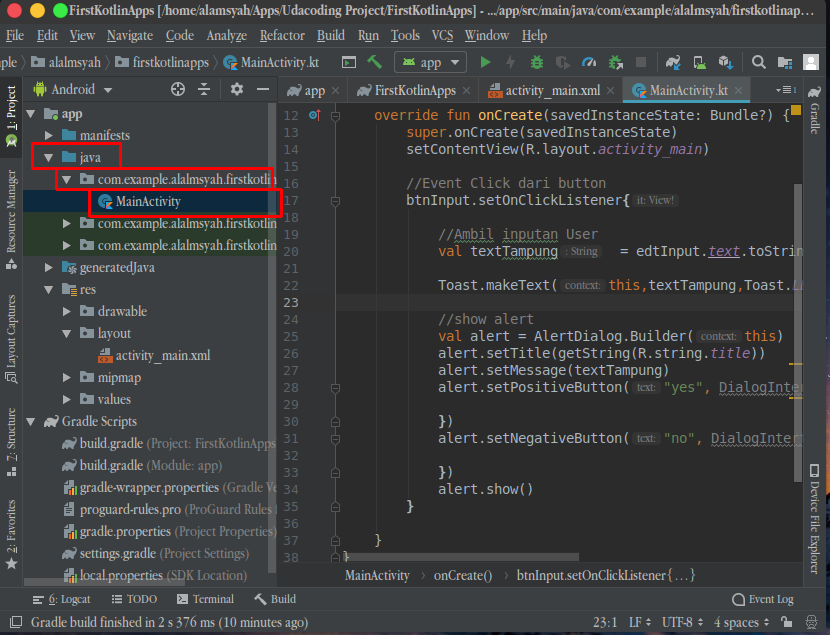Toggle the Device File Explorer panel
The image size is (830, 635).
tap(814, 519)
